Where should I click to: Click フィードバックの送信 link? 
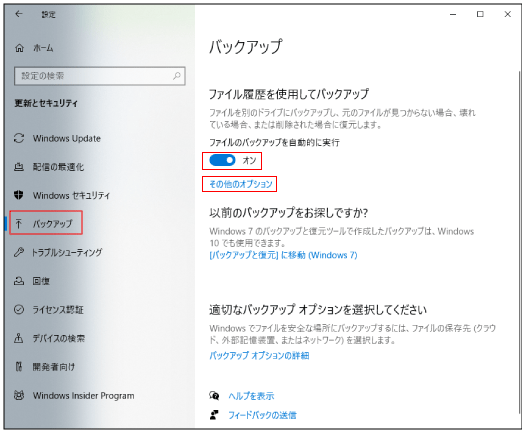262,415
